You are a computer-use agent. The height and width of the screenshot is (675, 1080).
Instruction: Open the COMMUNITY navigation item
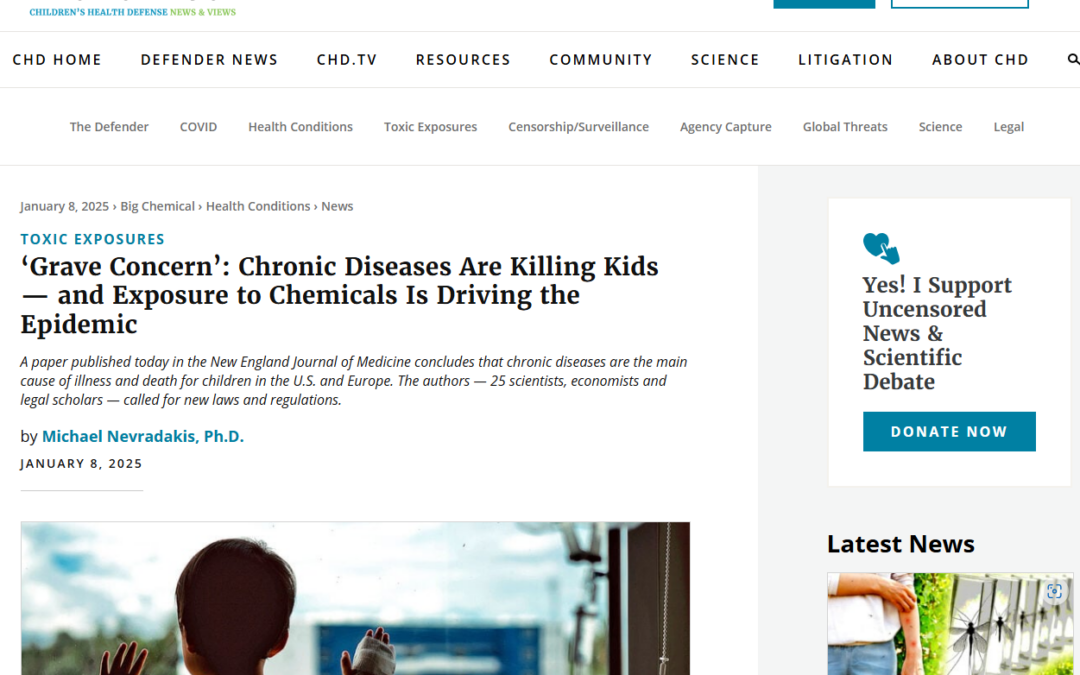click(600, 59)
